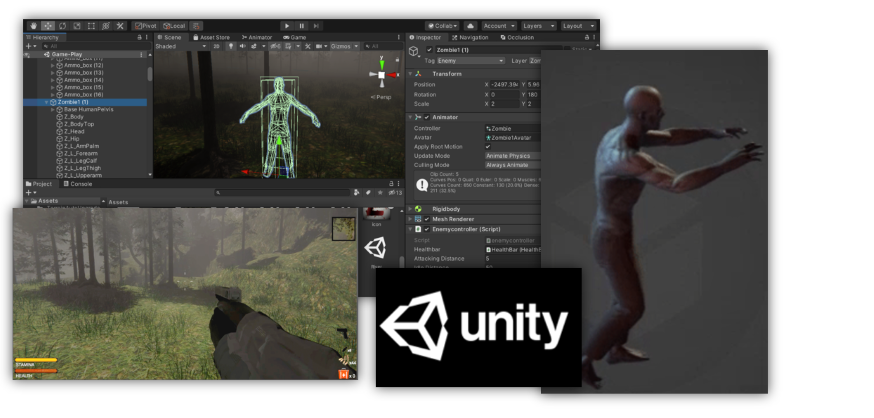Screen dimensions: 874x418
Task: Disable Zombie1 (1) active checkbox
Action: [x=429, y=50]
